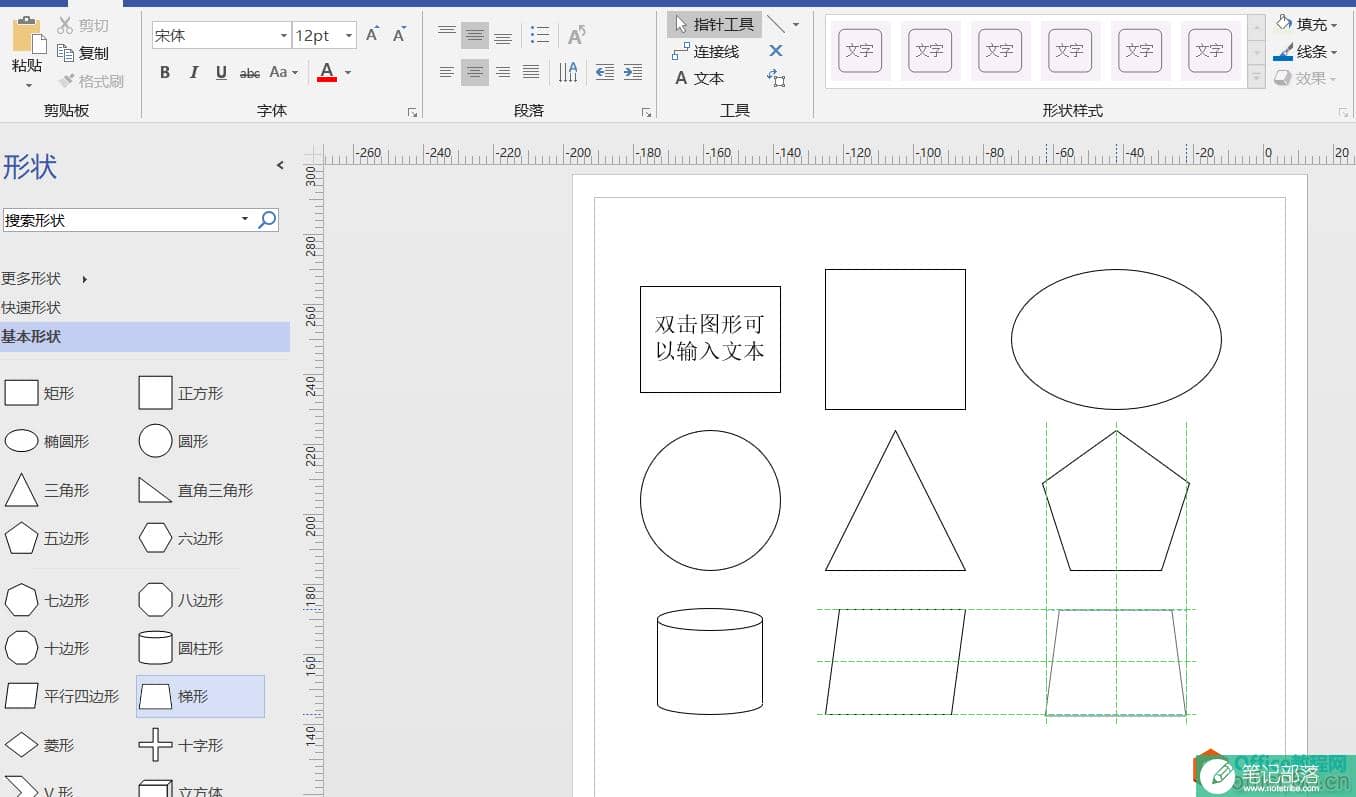Toggle align text to bottom
Image resolution: width=1356 pixels, height=797 pixels.
[x=503, y=36]
